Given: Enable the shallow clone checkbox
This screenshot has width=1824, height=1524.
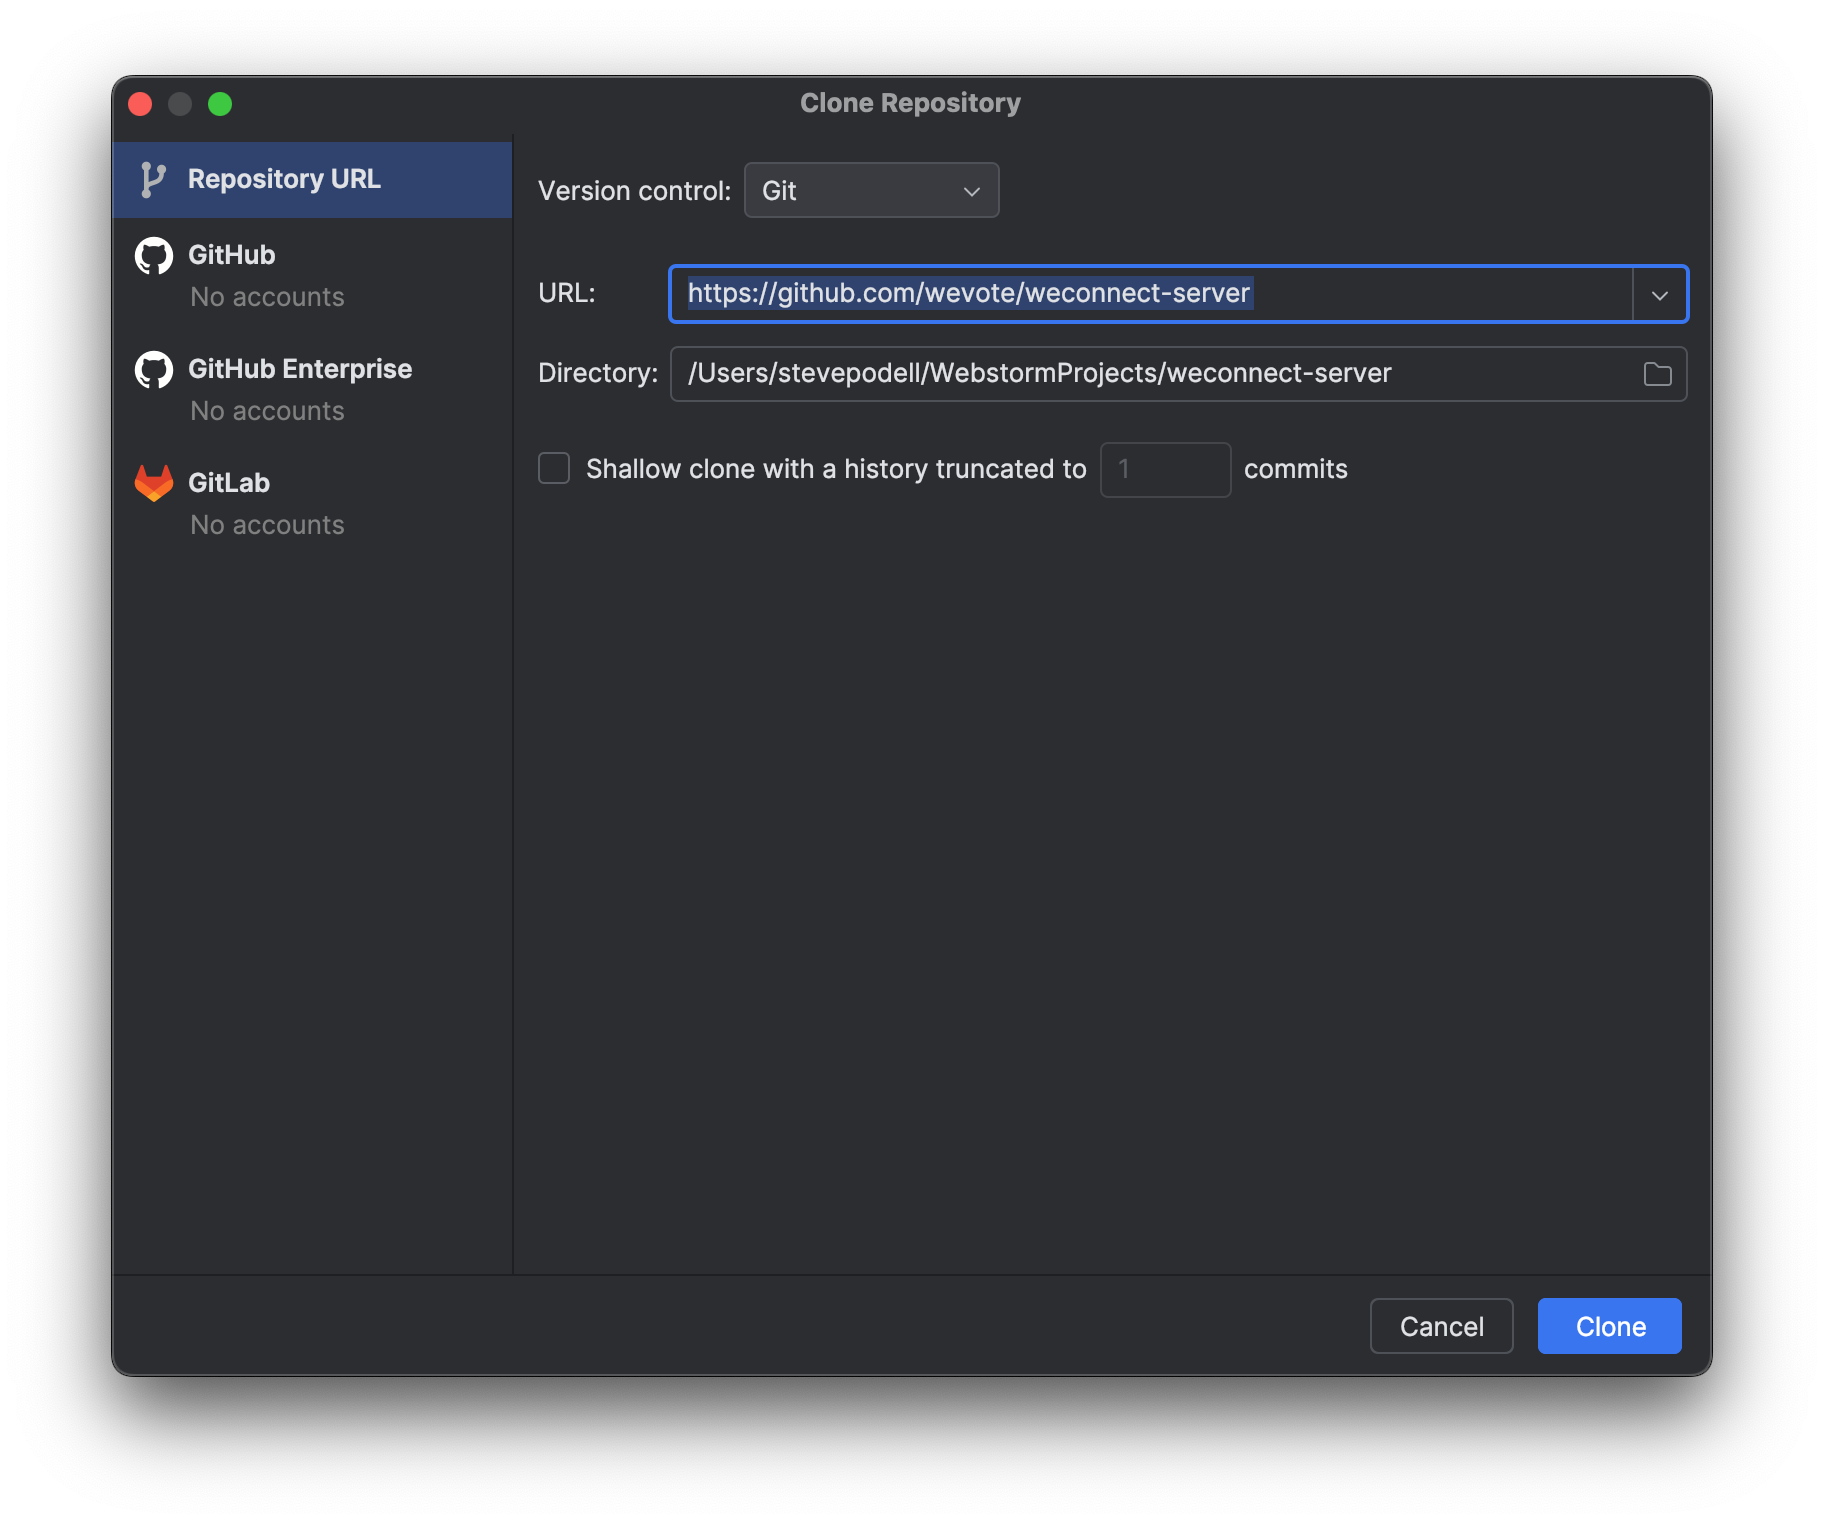Looking at the screenshot, I should (x=554, y=468).
